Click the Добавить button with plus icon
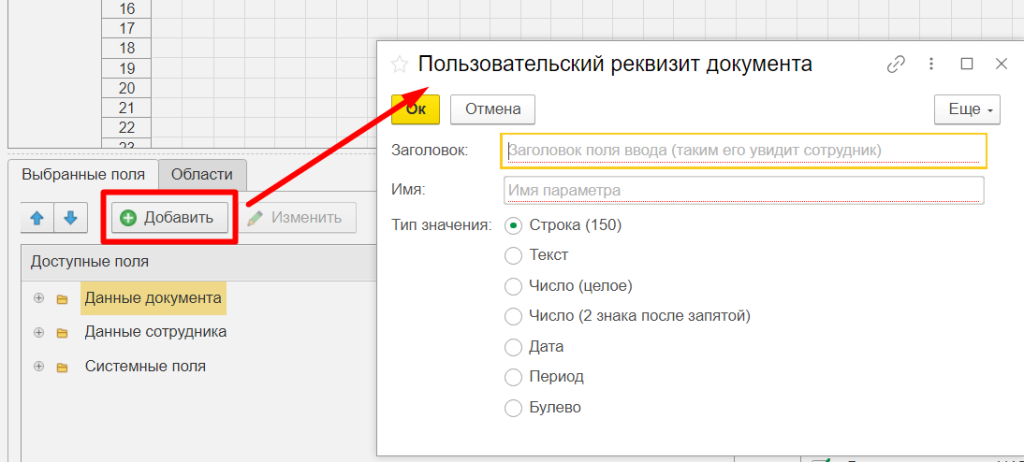Viewport: 1024px width, 462px height. pos(169,218)
